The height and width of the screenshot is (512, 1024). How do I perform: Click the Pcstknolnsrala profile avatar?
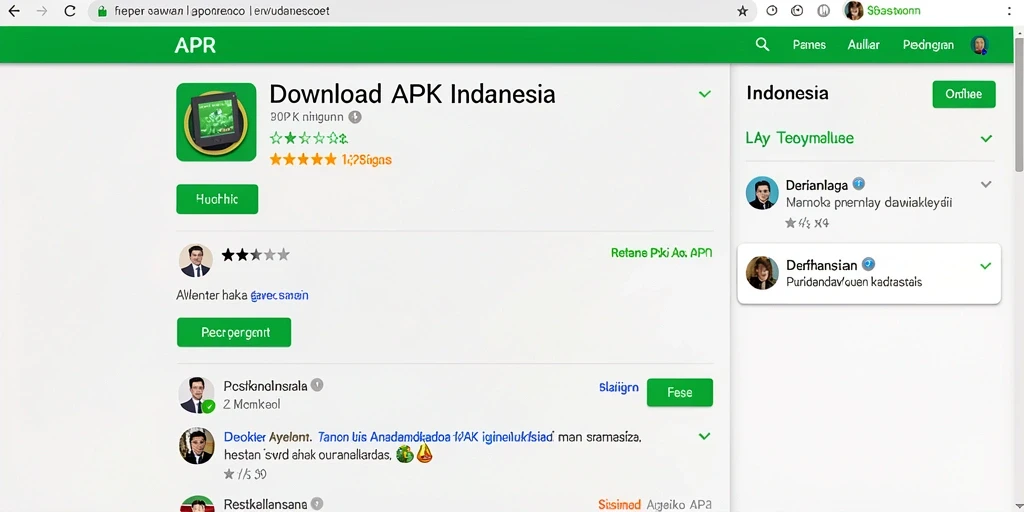196,394
